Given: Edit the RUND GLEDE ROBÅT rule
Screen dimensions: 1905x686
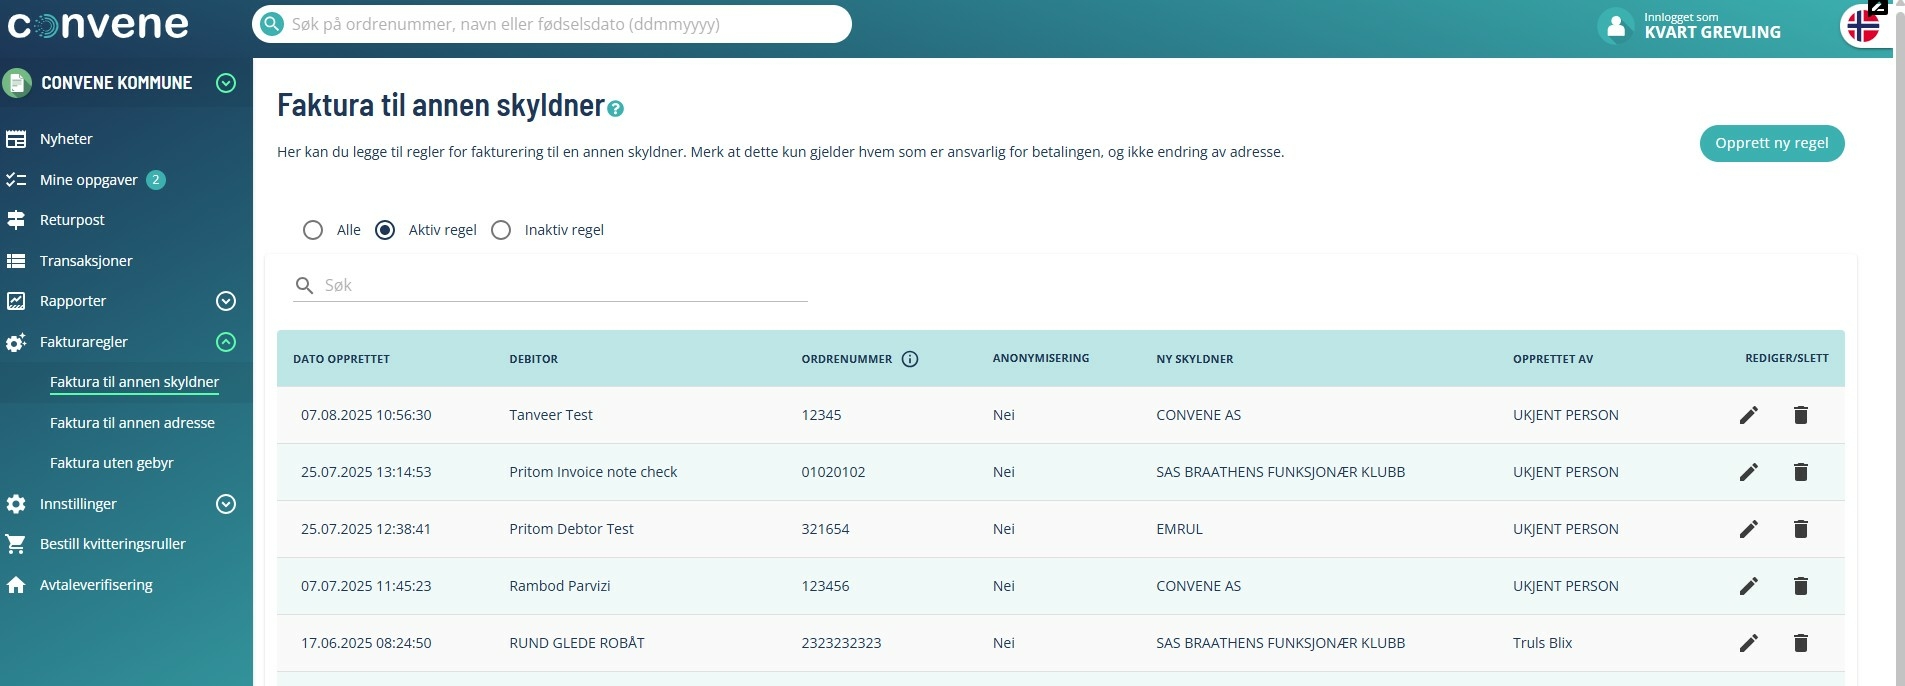Looking at the screenshot, I should click(x=1748, y=643).
